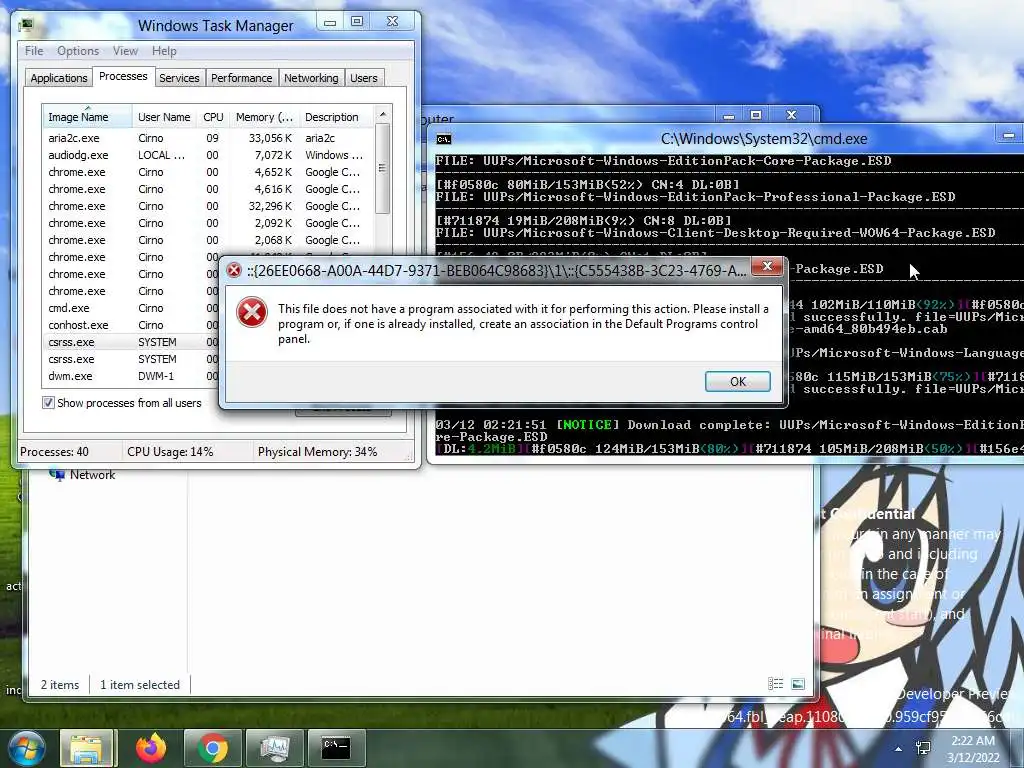Switch to the Services tab
Viewport: 1024px width, 768px height.
(179, 78)
